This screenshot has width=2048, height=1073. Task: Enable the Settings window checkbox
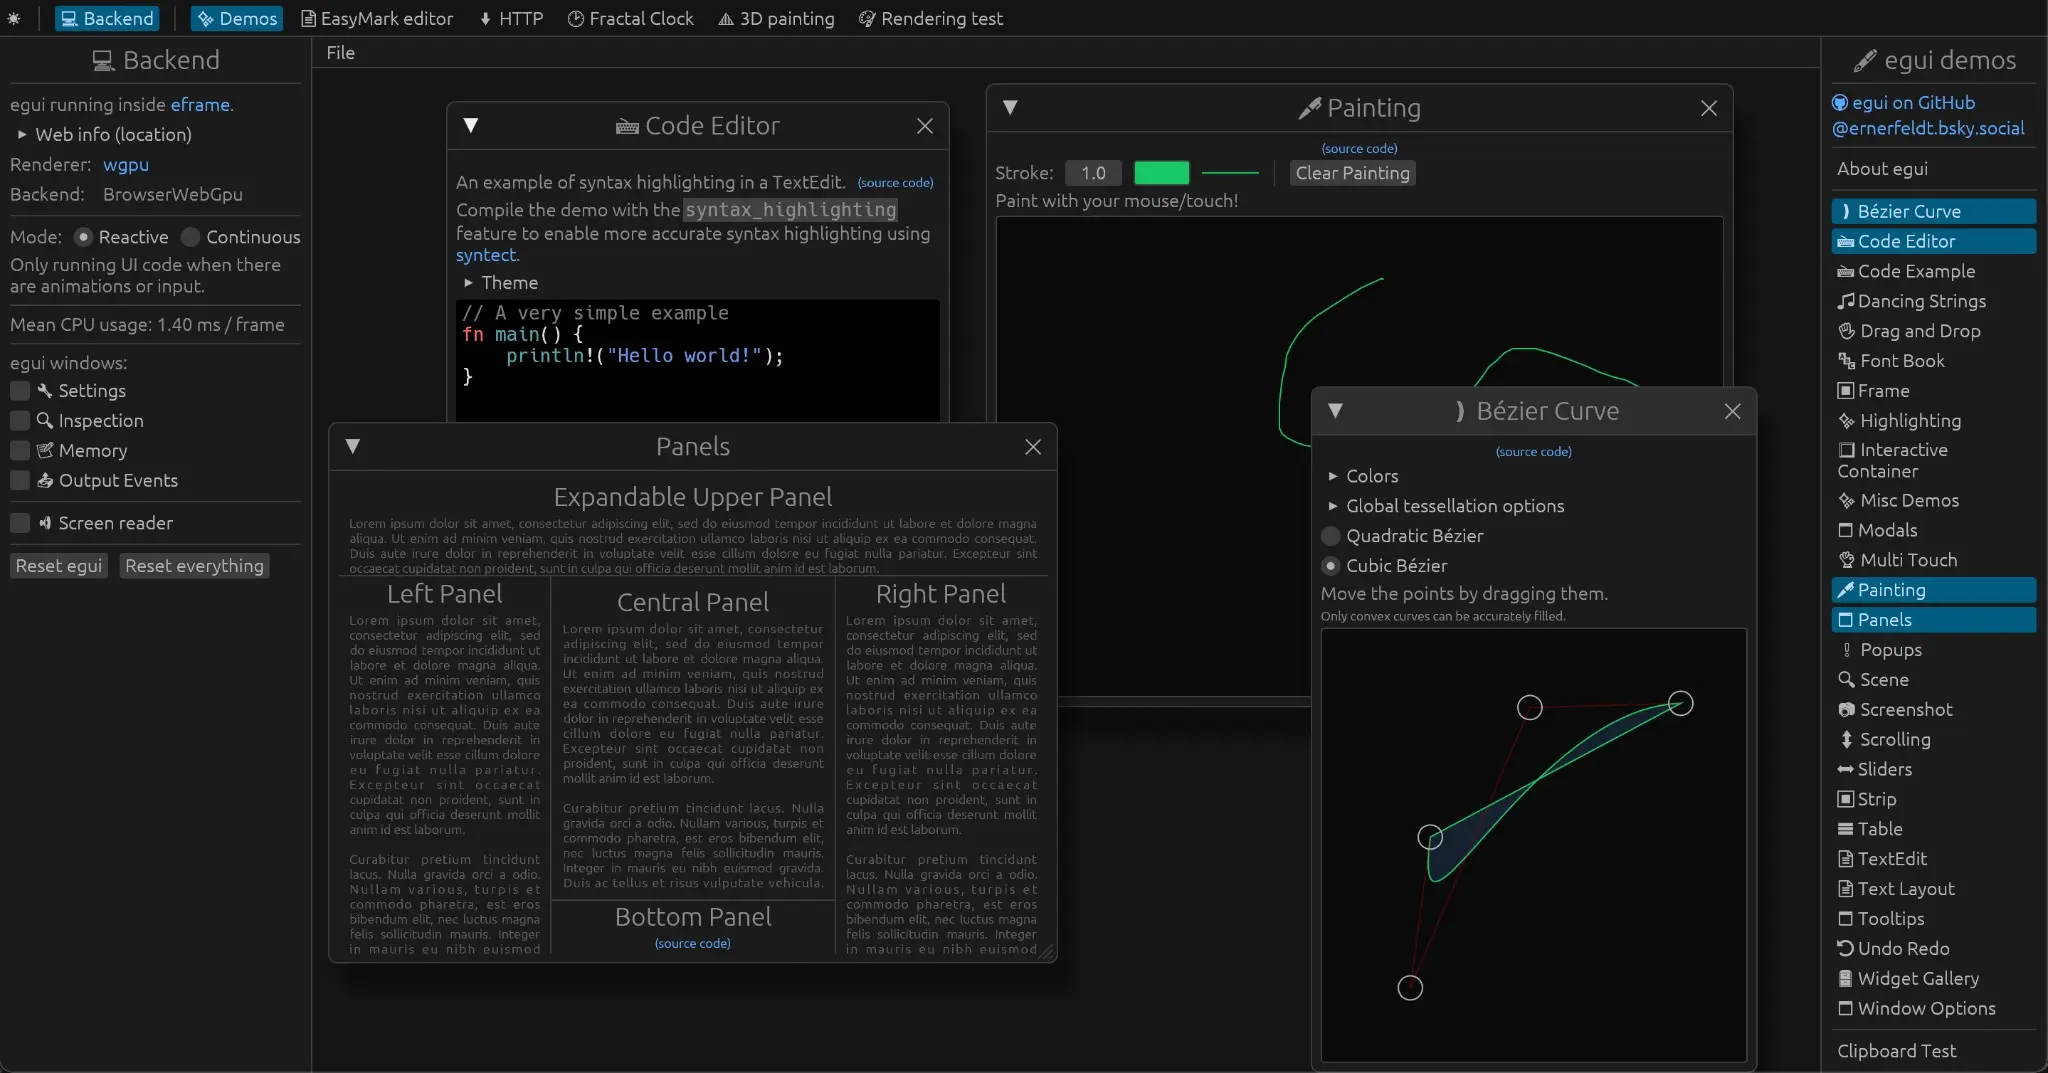pos(20,391)
